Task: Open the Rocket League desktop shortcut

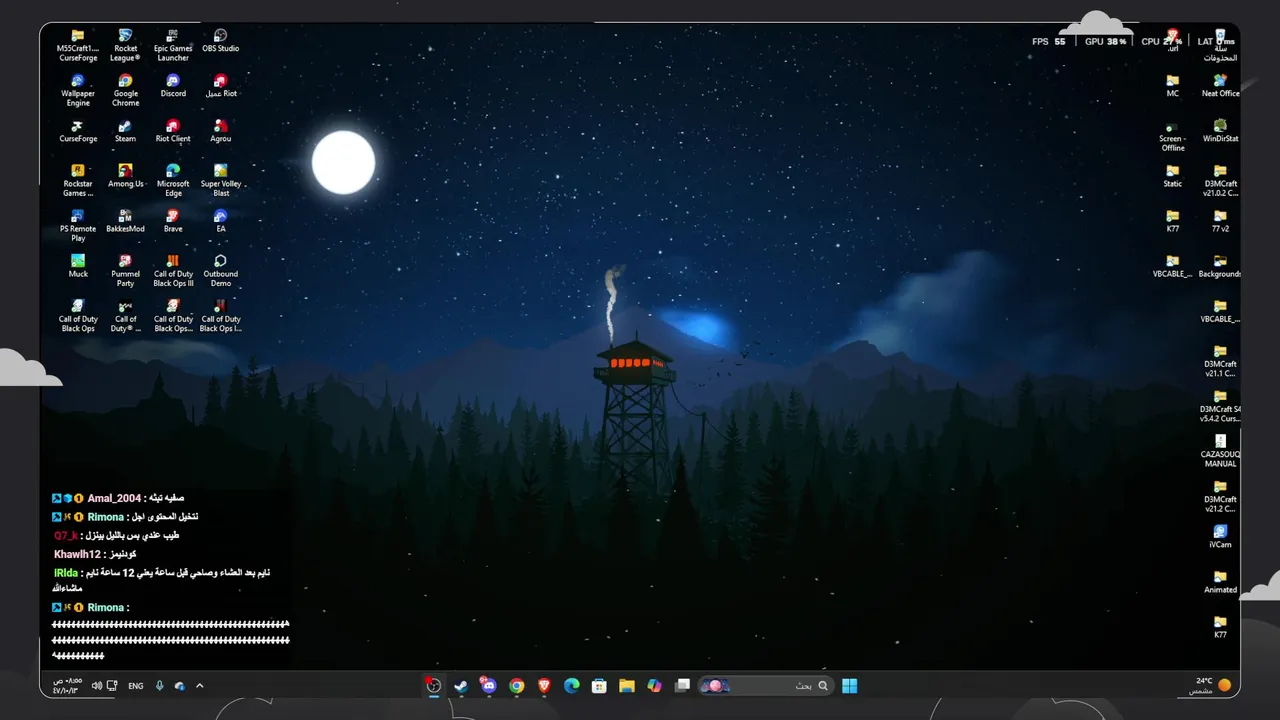Action: click(x=125, y=45)
